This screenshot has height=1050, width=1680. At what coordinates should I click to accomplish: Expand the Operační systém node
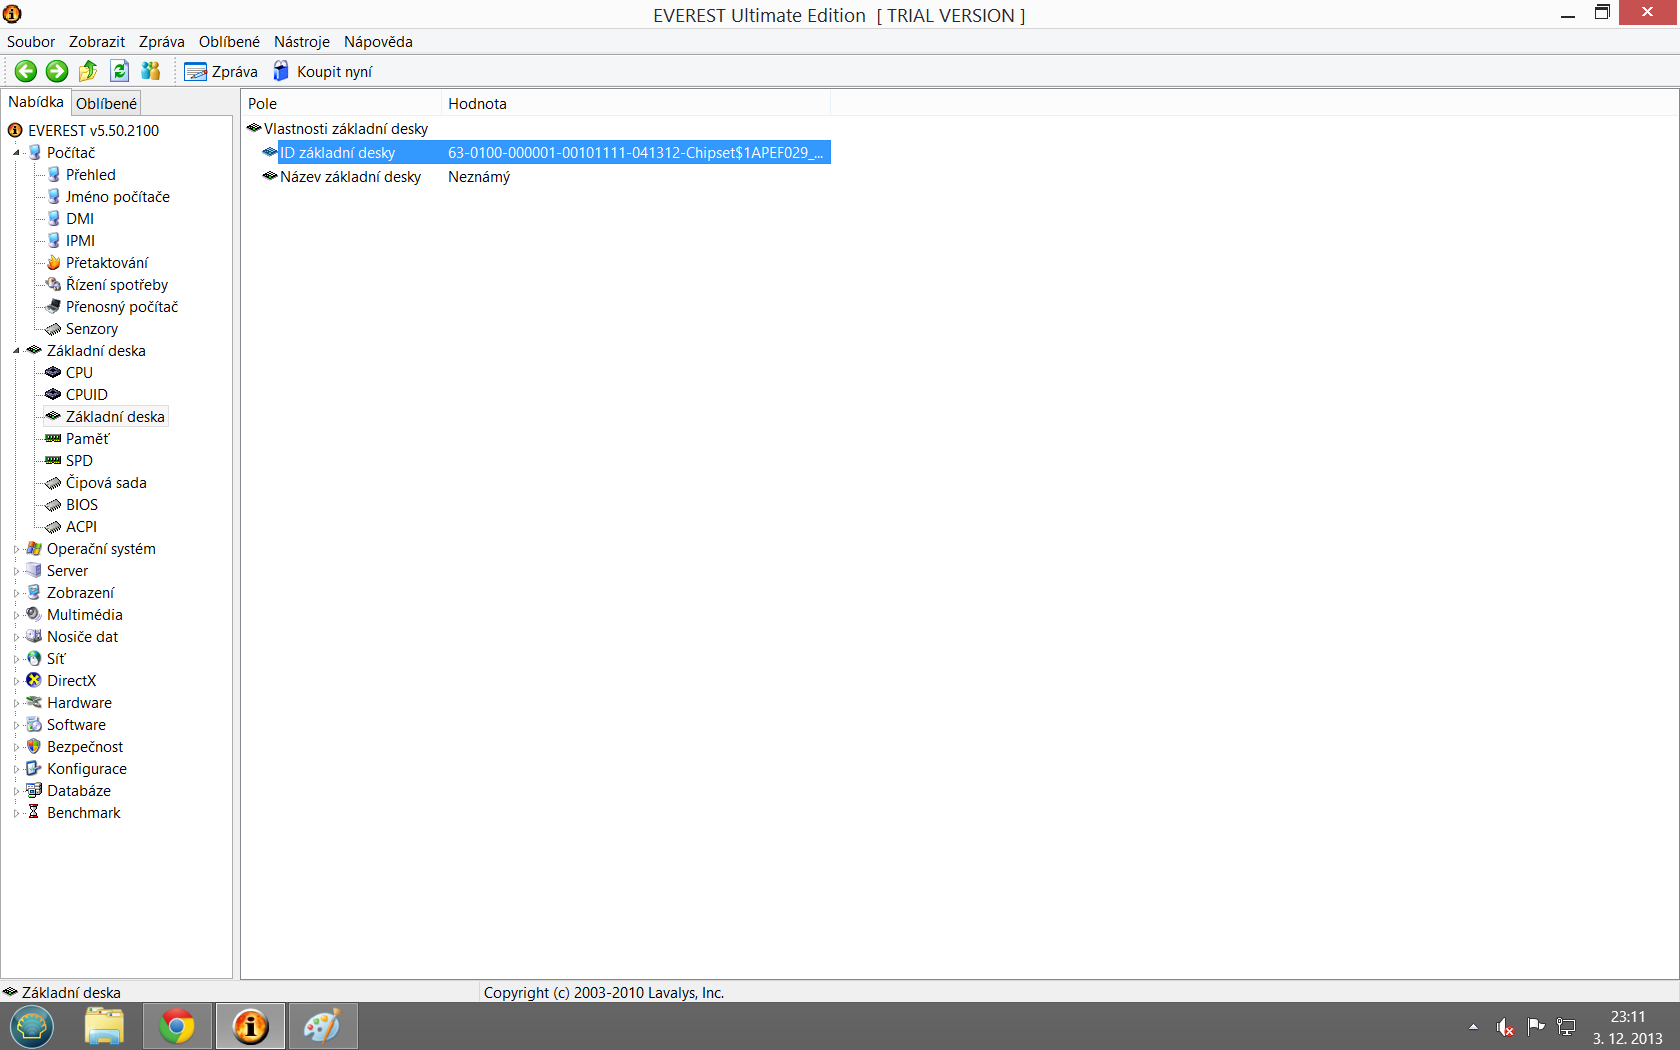[x=16, y=549]
